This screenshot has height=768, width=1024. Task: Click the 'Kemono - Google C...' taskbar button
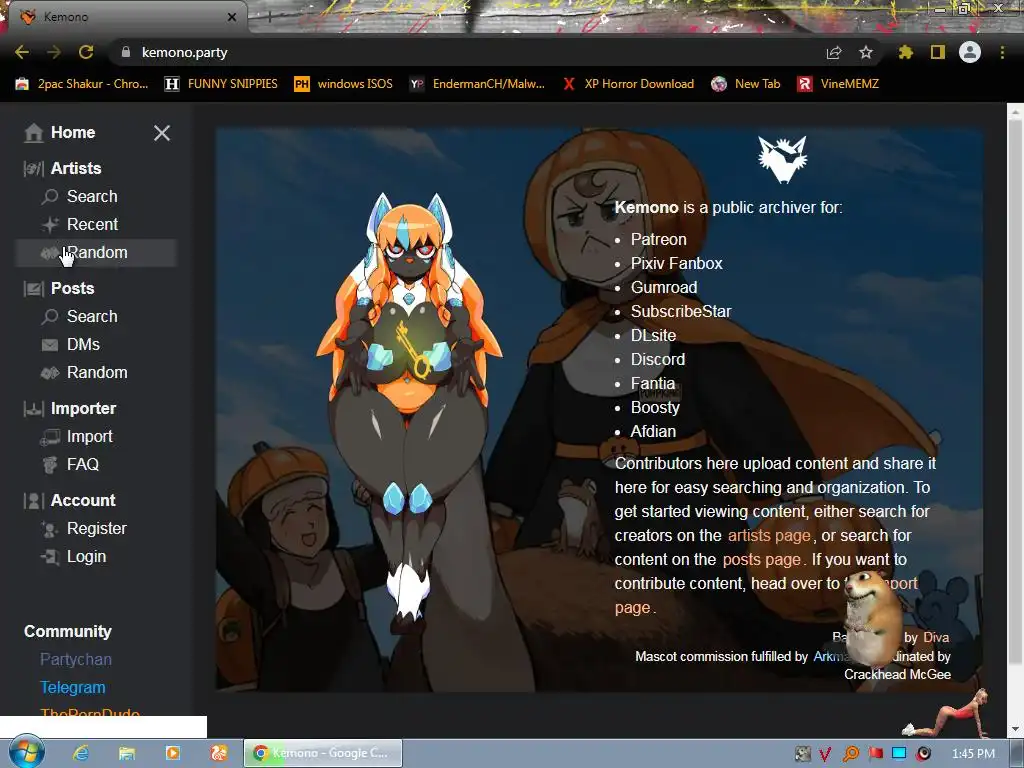[x=323, y=753]
